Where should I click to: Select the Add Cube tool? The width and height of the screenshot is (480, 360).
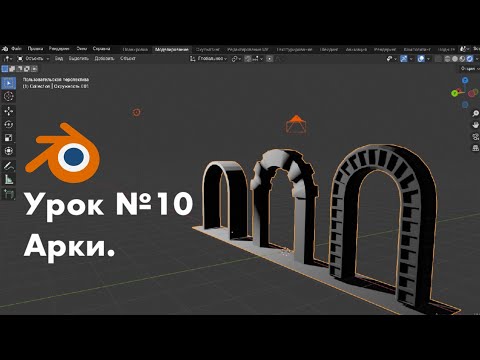pyautogui.click(x=9, y=194)
